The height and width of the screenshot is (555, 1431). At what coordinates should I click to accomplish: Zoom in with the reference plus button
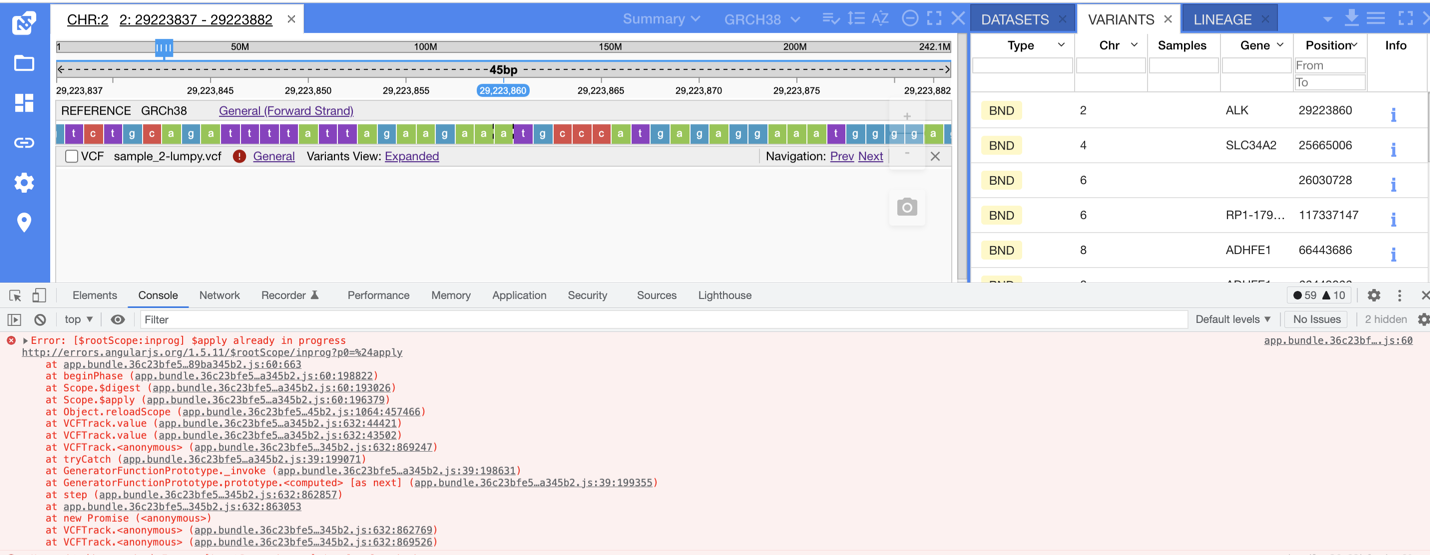(x=907, y=117)
